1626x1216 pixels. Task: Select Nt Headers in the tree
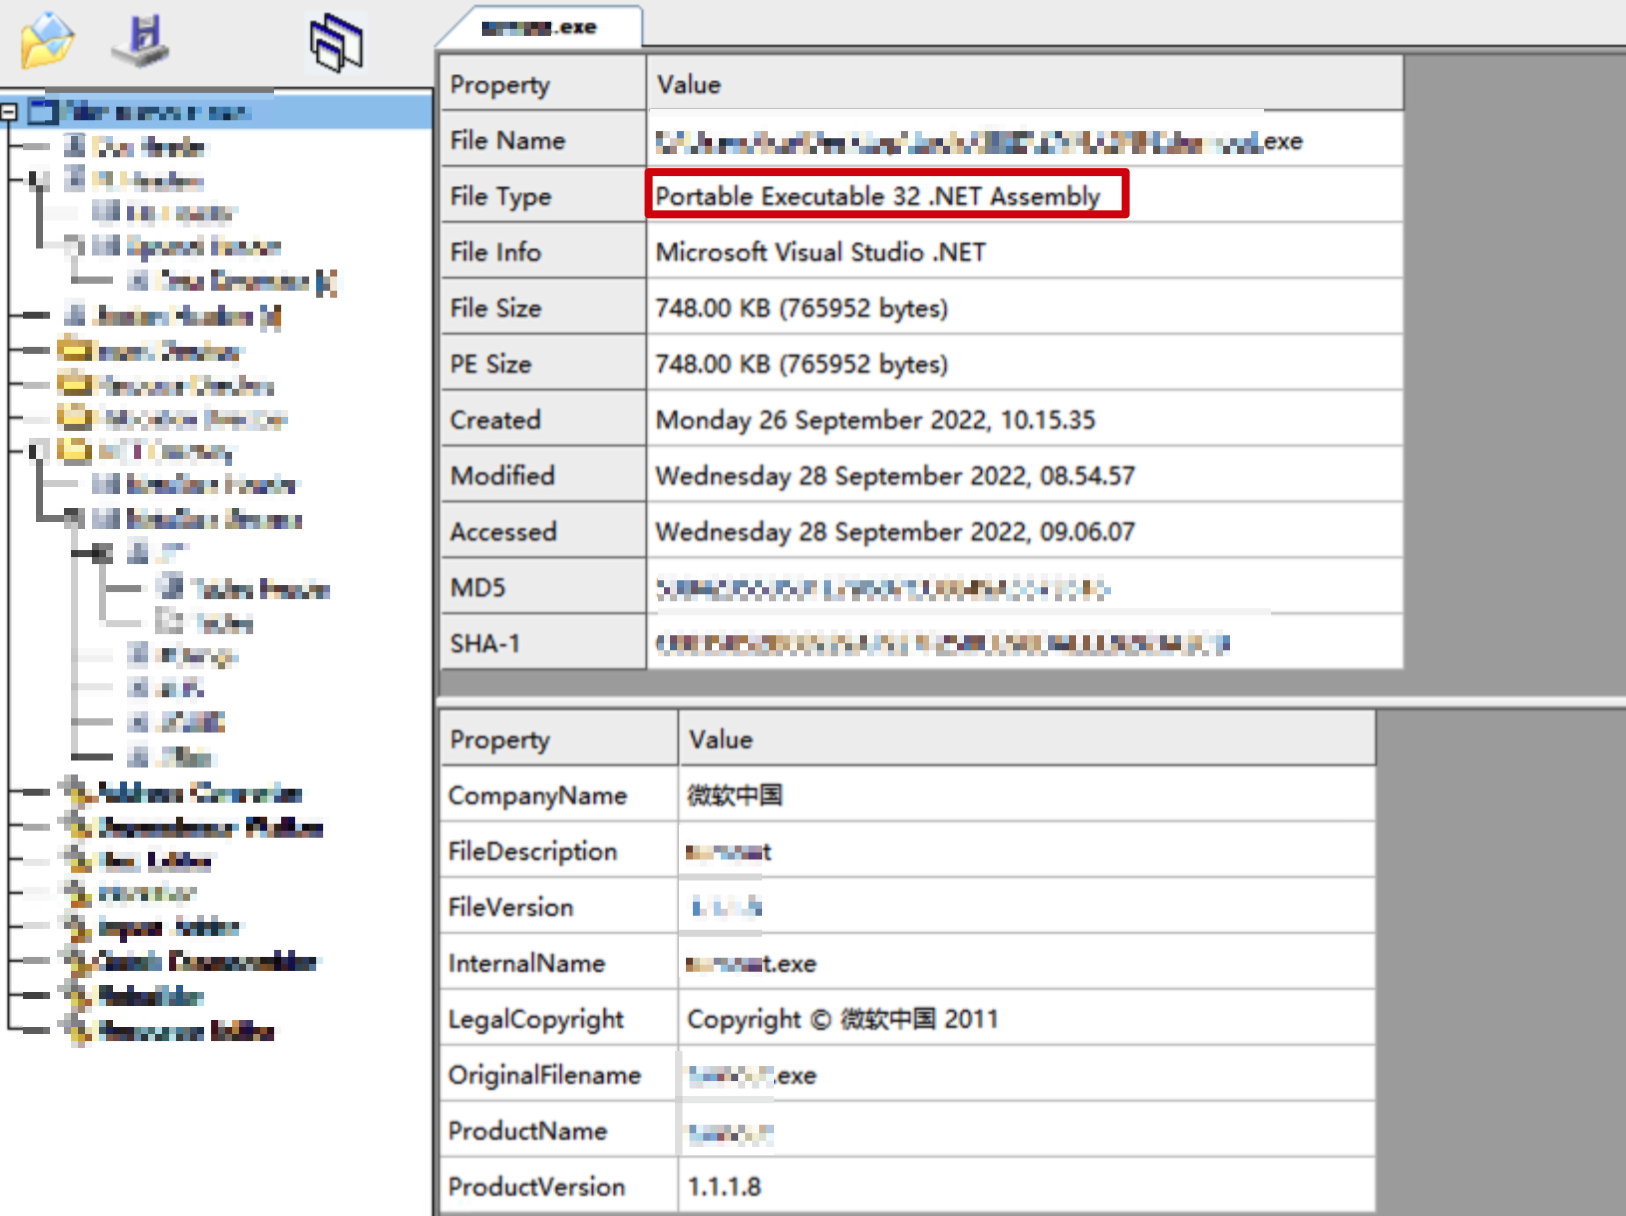[148, 180]
